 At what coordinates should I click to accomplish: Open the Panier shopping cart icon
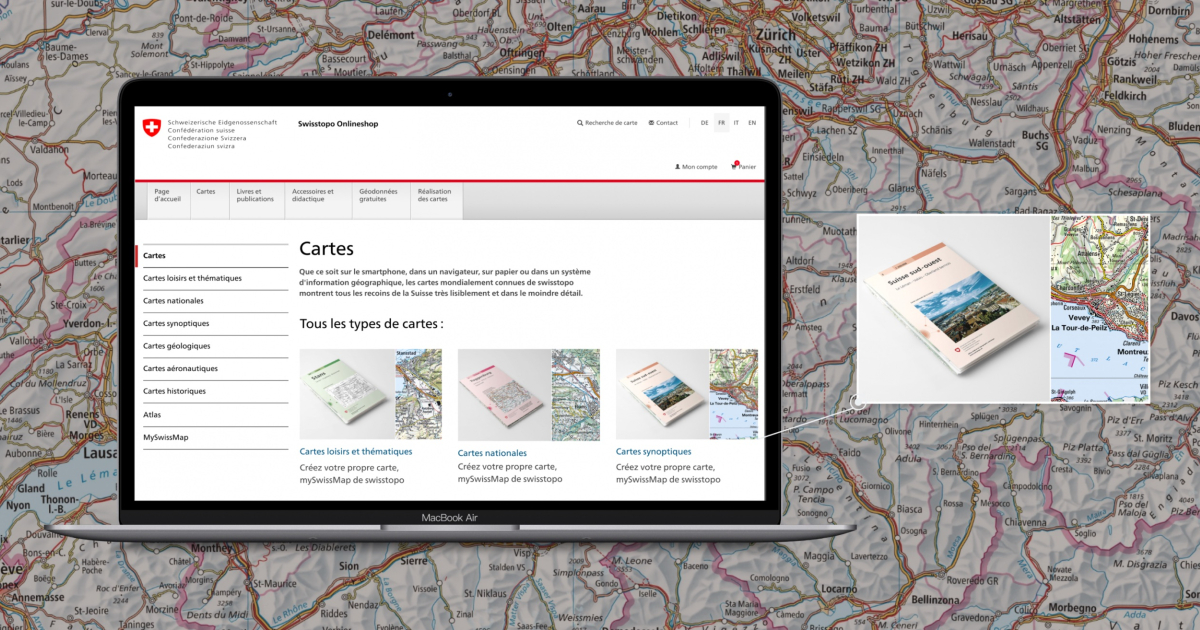(735, 167)
